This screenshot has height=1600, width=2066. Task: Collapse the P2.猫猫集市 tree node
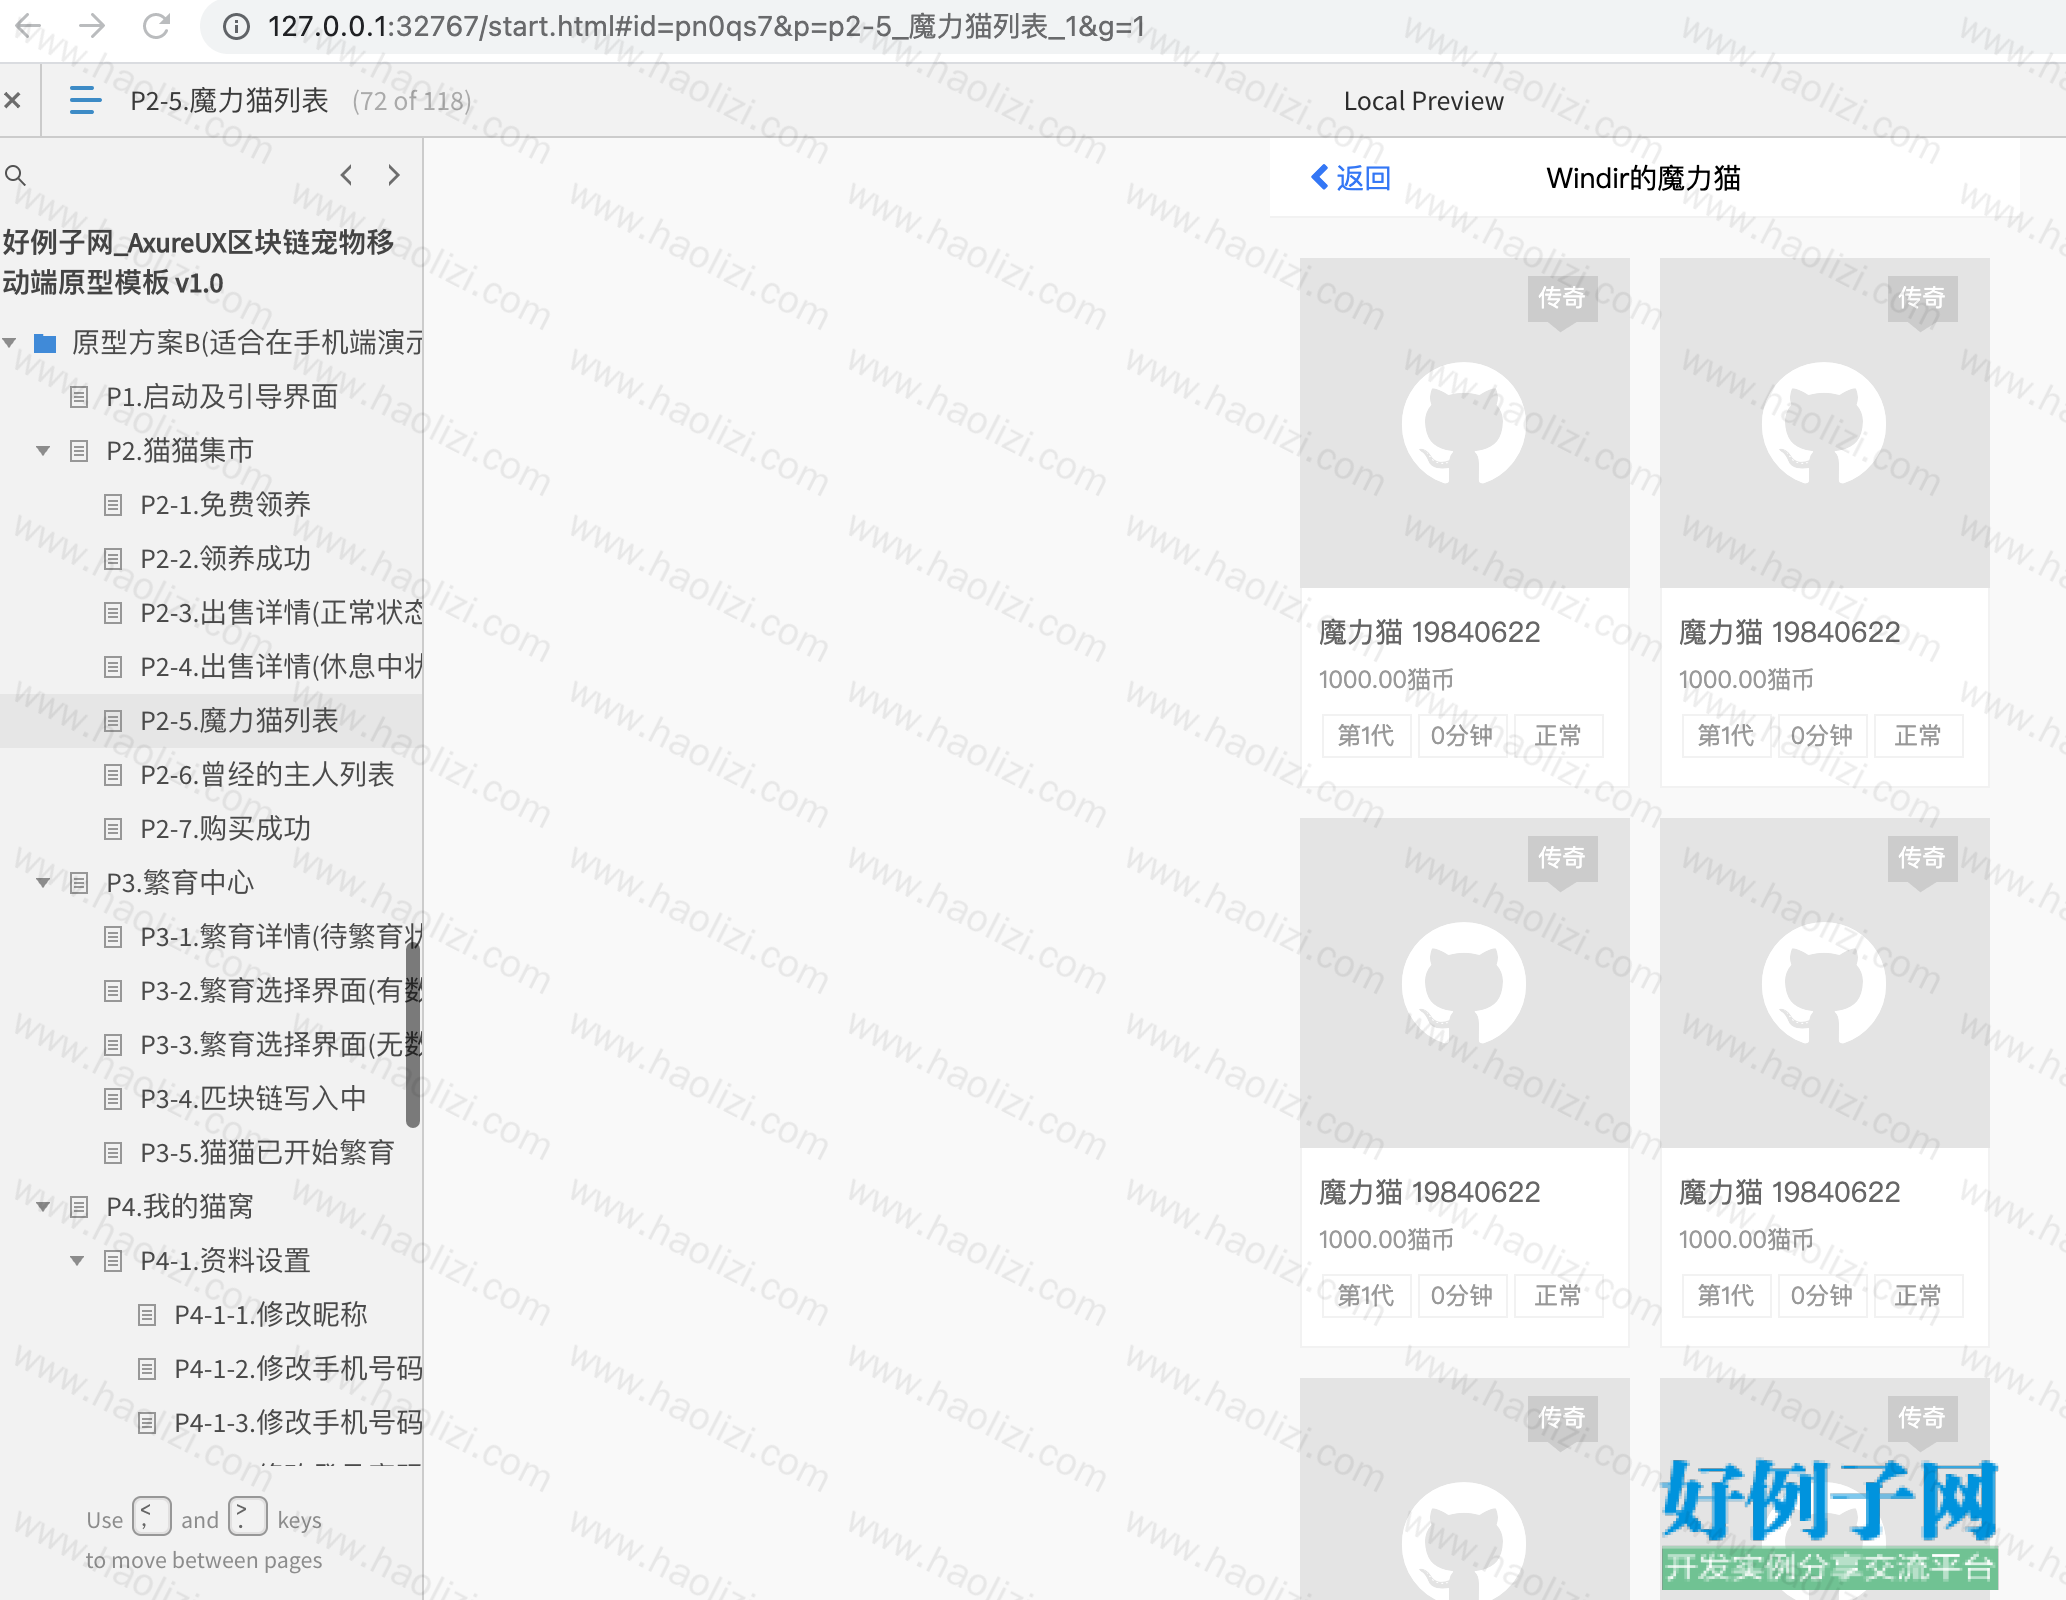(43, 451)
